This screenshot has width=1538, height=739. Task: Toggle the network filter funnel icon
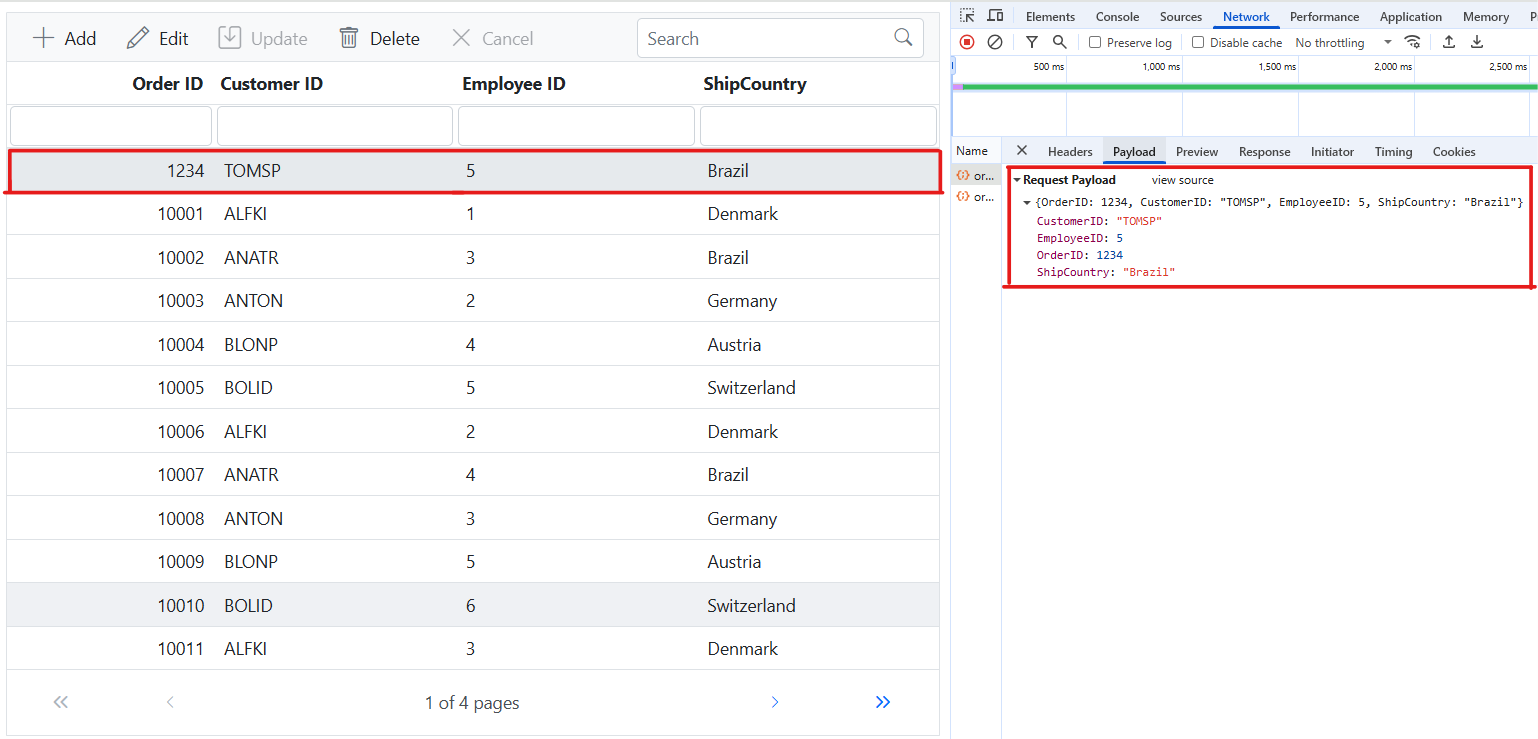[x=1032, y=42]
